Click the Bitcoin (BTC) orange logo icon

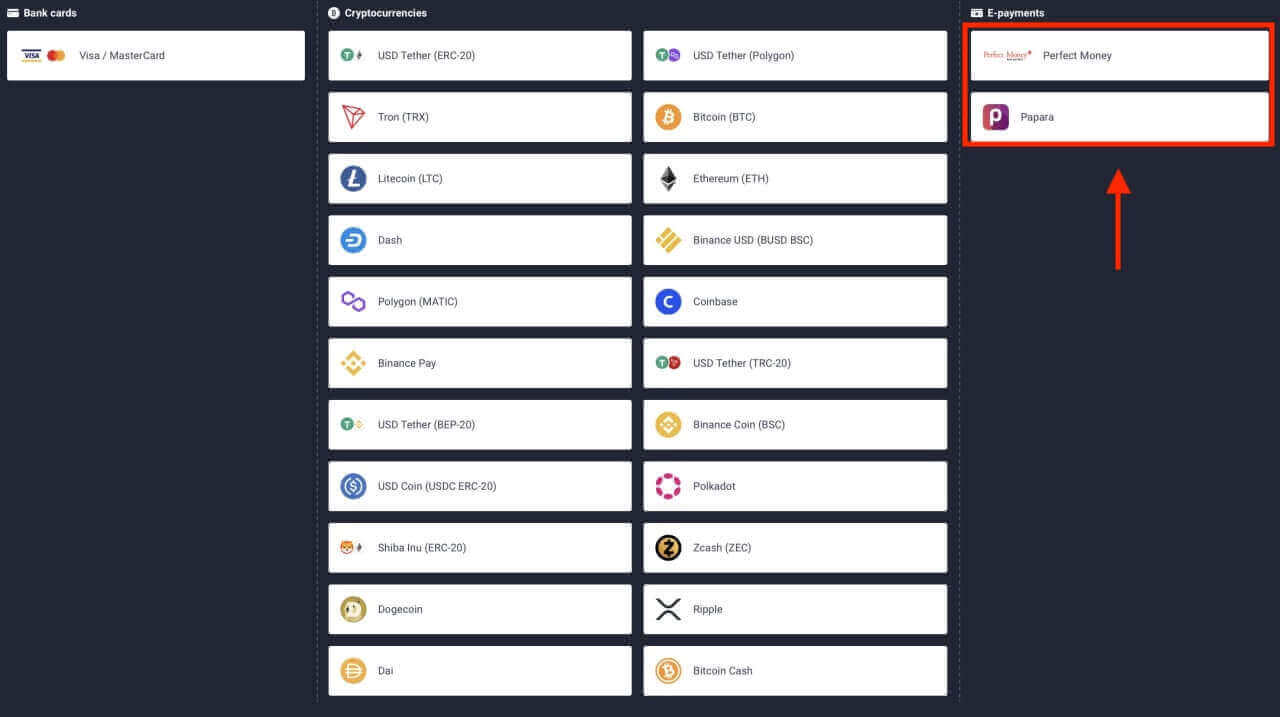pyautogui.click(x=668, y=117)
